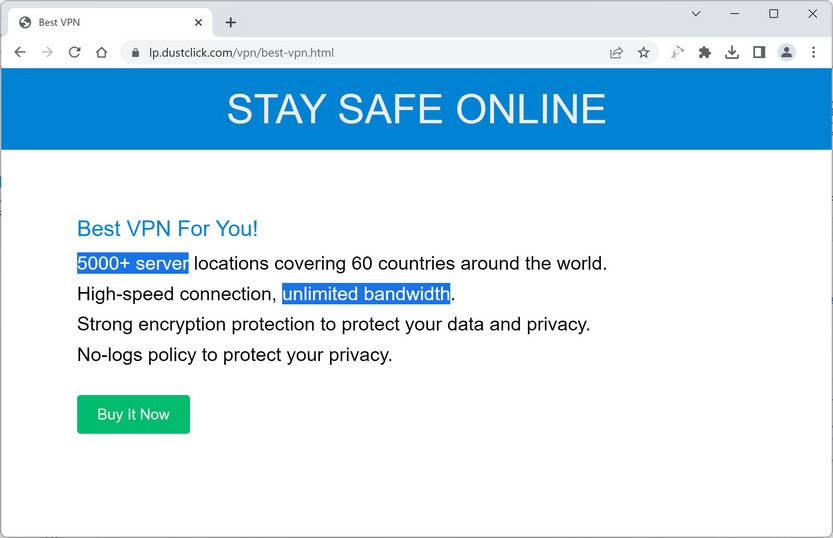Open Chrome's three-dot menu
The height and width of the screenshot is (538, 833).
[813, 52]
